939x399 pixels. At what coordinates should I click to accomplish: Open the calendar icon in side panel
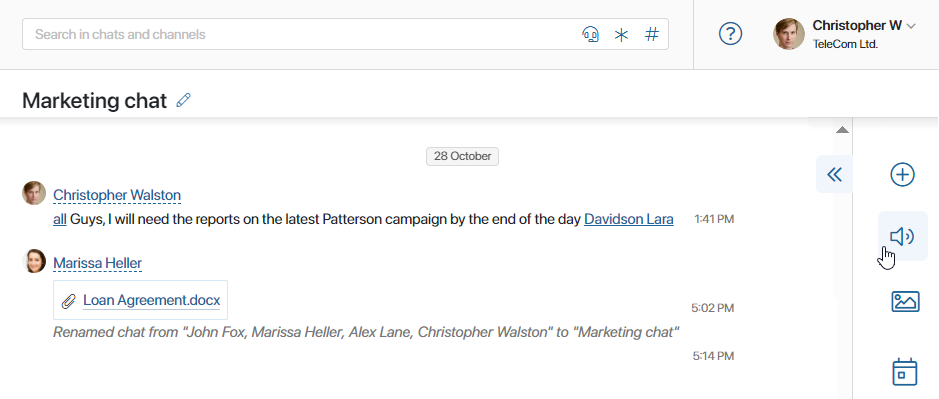point(905,371)
